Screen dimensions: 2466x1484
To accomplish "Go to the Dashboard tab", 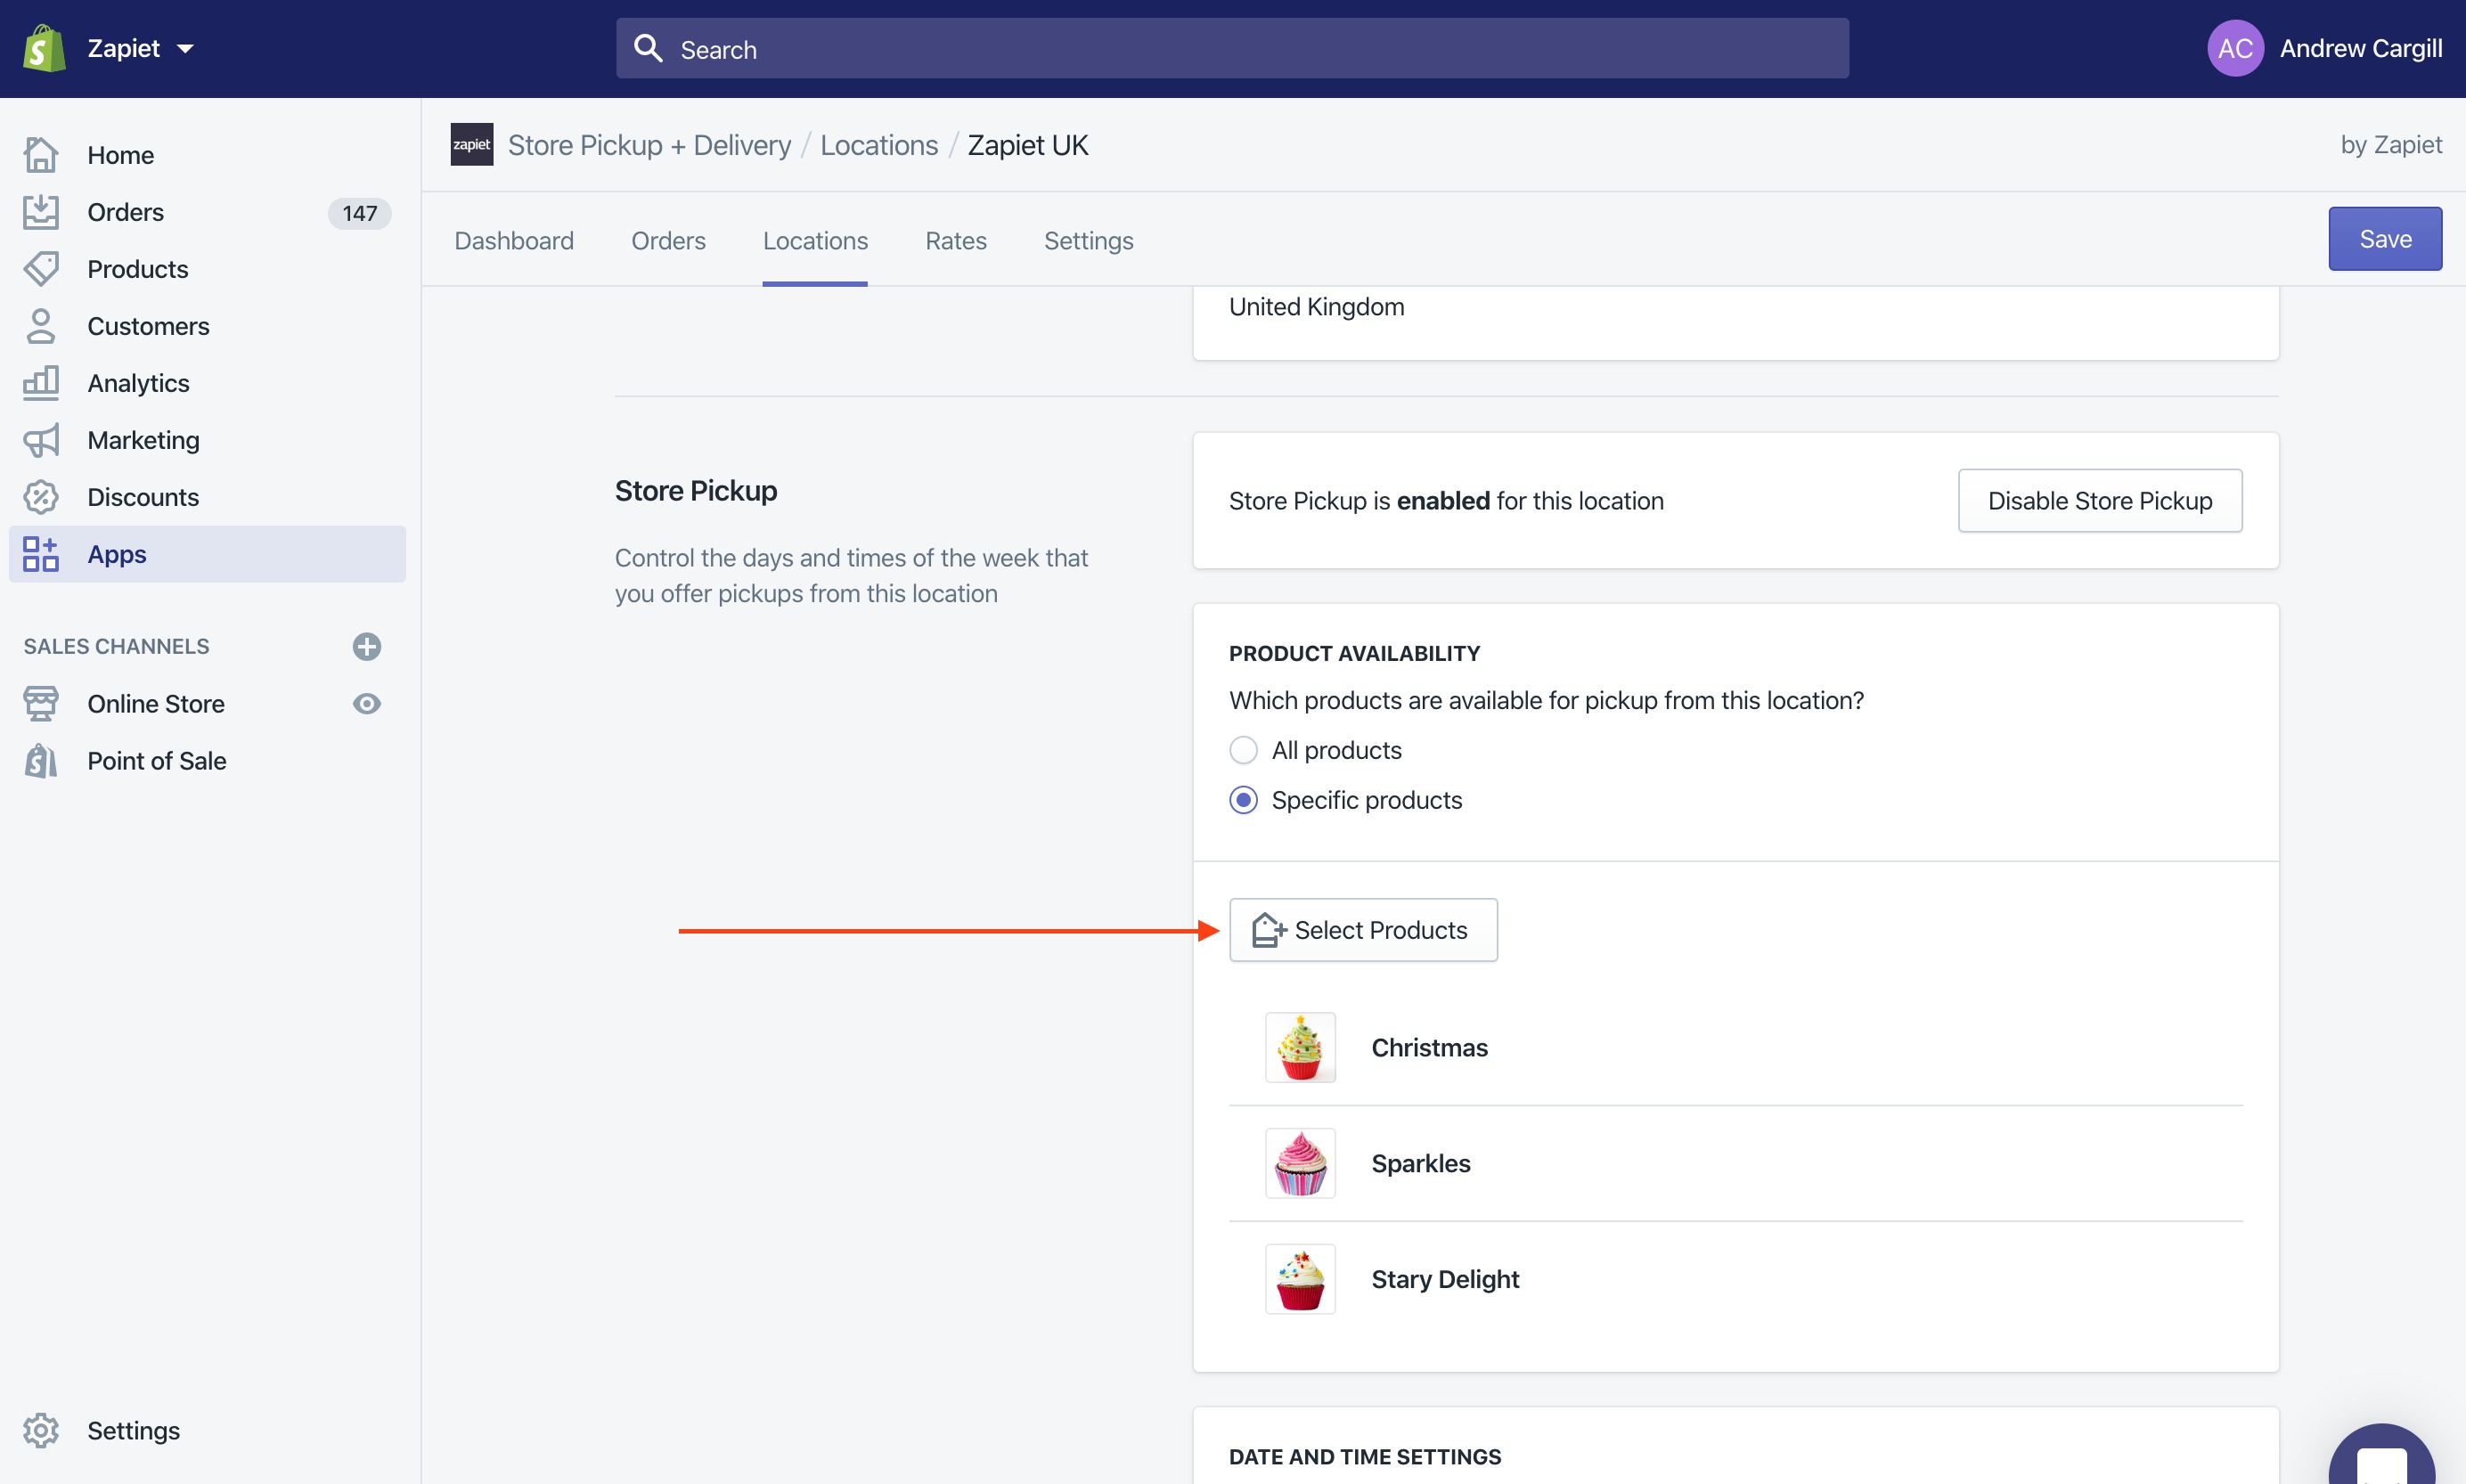I will point(513,241).
